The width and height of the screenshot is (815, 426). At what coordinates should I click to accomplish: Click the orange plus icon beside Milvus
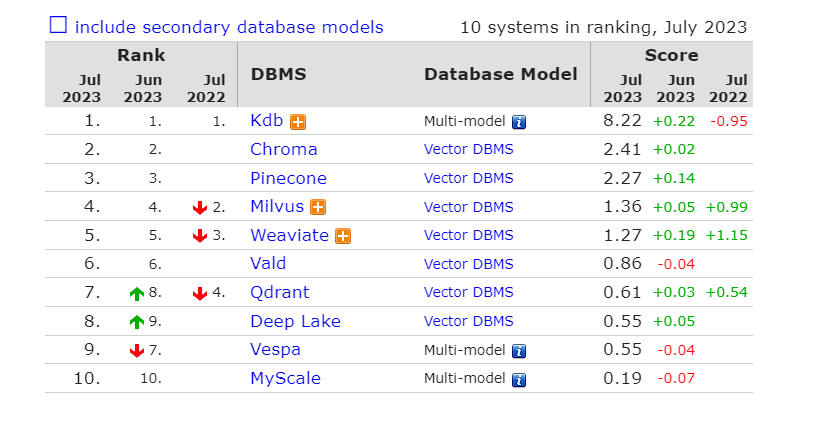click(318, 208)
